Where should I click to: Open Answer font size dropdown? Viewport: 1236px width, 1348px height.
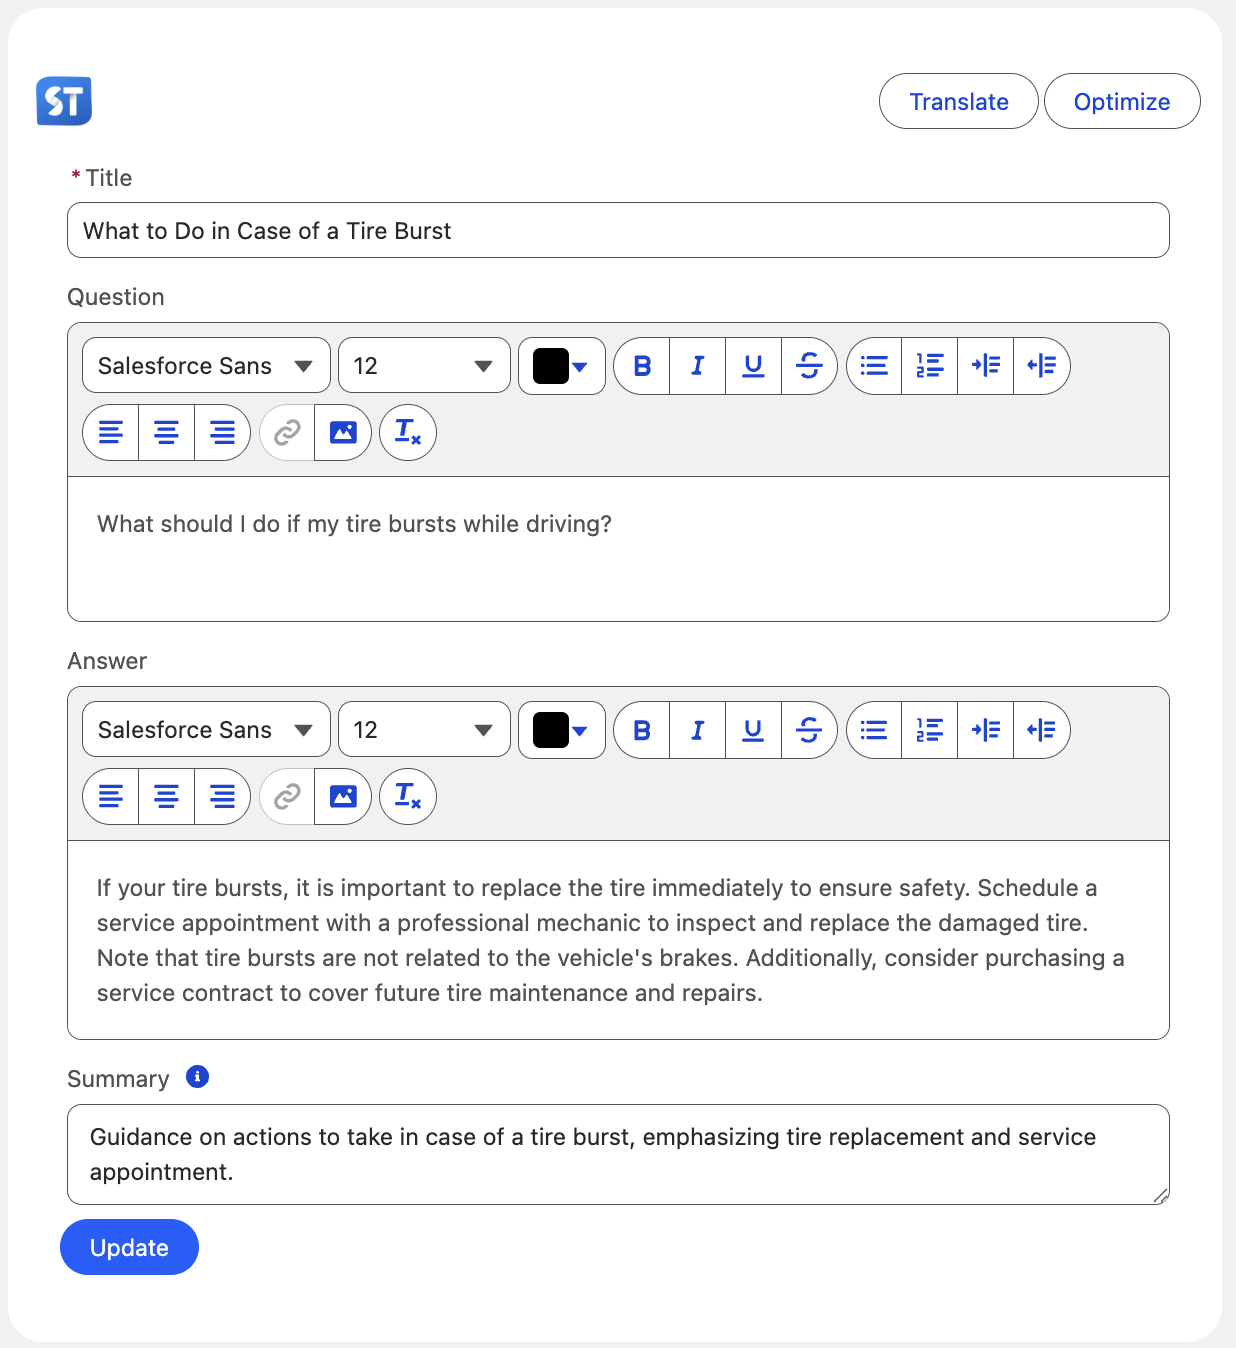click(424, 730)
